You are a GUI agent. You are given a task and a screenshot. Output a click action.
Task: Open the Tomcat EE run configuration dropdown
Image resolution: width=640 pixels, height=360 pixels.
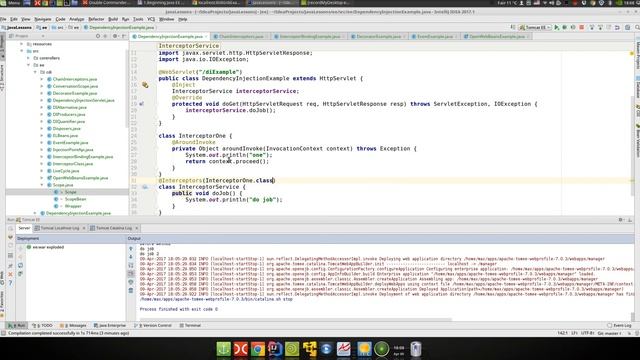click(536, 27)
